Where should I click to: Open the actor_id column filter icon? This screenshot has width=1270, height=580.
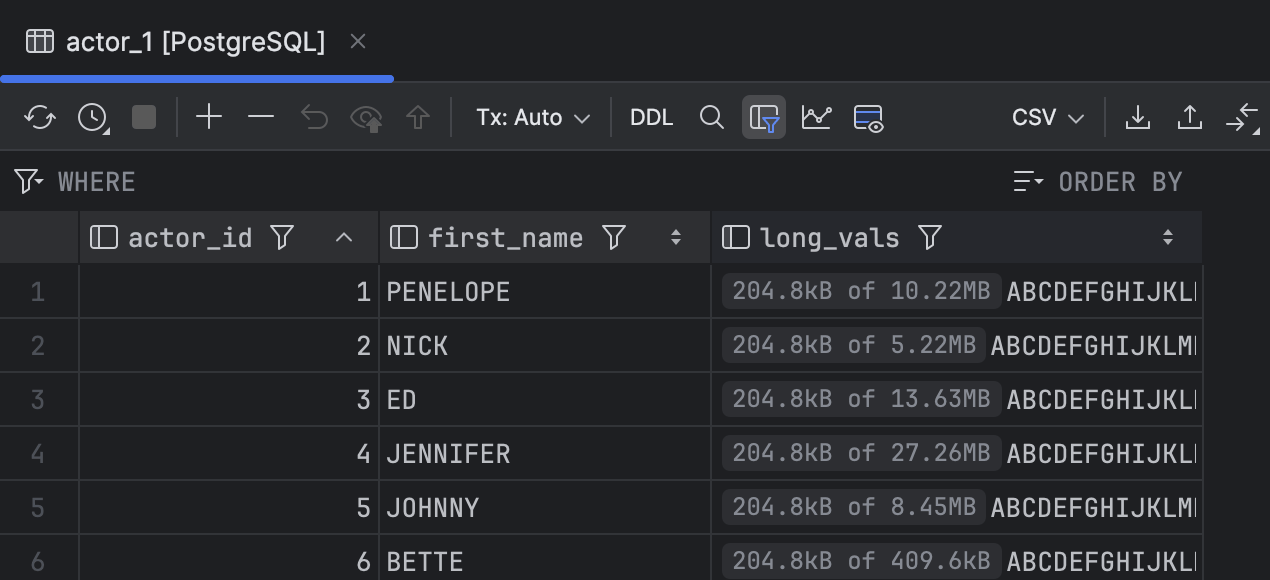point(283,237)
